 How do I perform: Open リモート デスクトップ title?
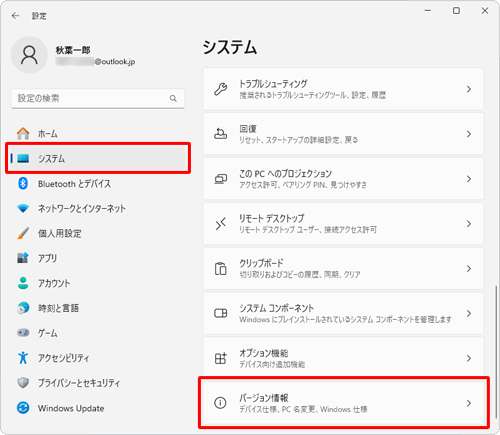[272, 218]
